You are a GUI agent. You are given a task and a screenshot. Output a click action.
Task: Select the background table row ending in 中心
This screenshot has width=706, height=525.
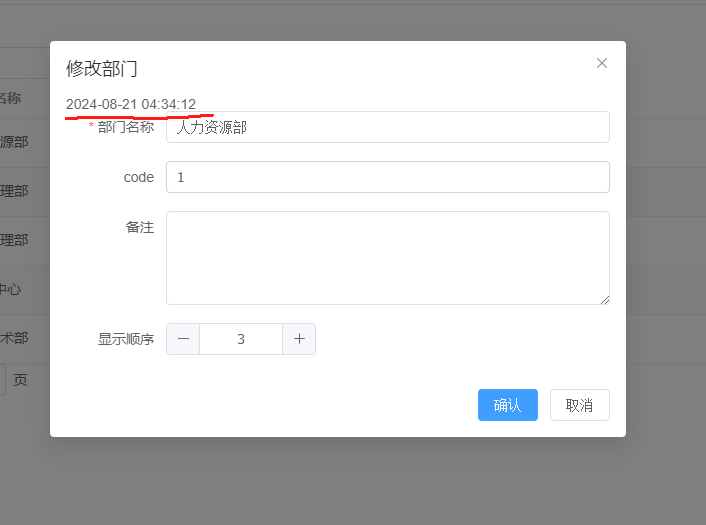click(x=25, y=290)
